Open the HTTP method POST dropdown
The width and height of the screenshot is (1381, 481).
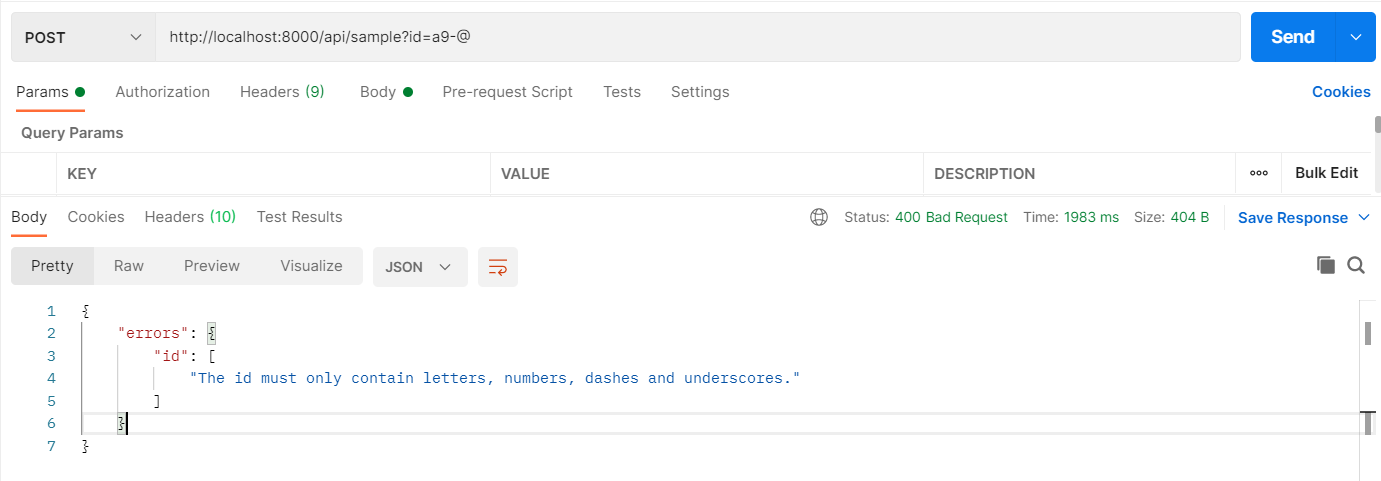84,37
